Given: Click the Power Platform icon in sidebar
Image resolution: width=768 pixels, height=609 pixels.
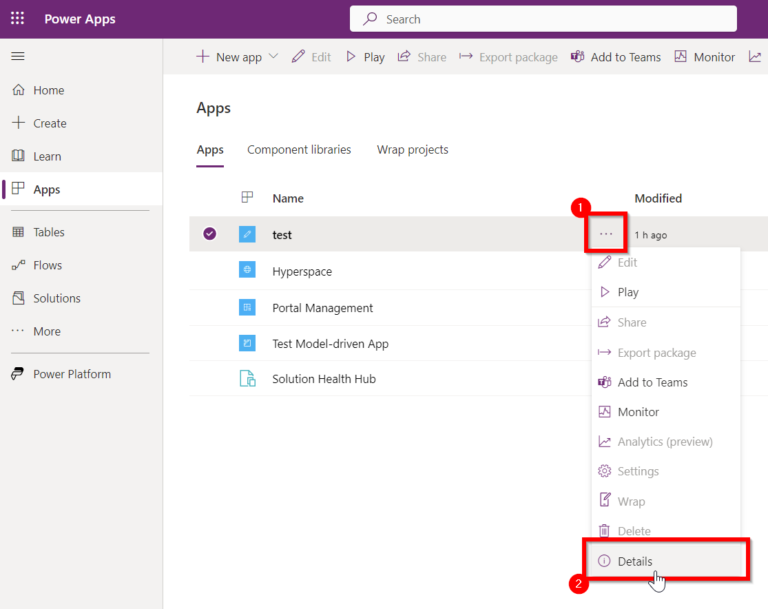Looking at the screenshot, I should click(x=18, y=374).
